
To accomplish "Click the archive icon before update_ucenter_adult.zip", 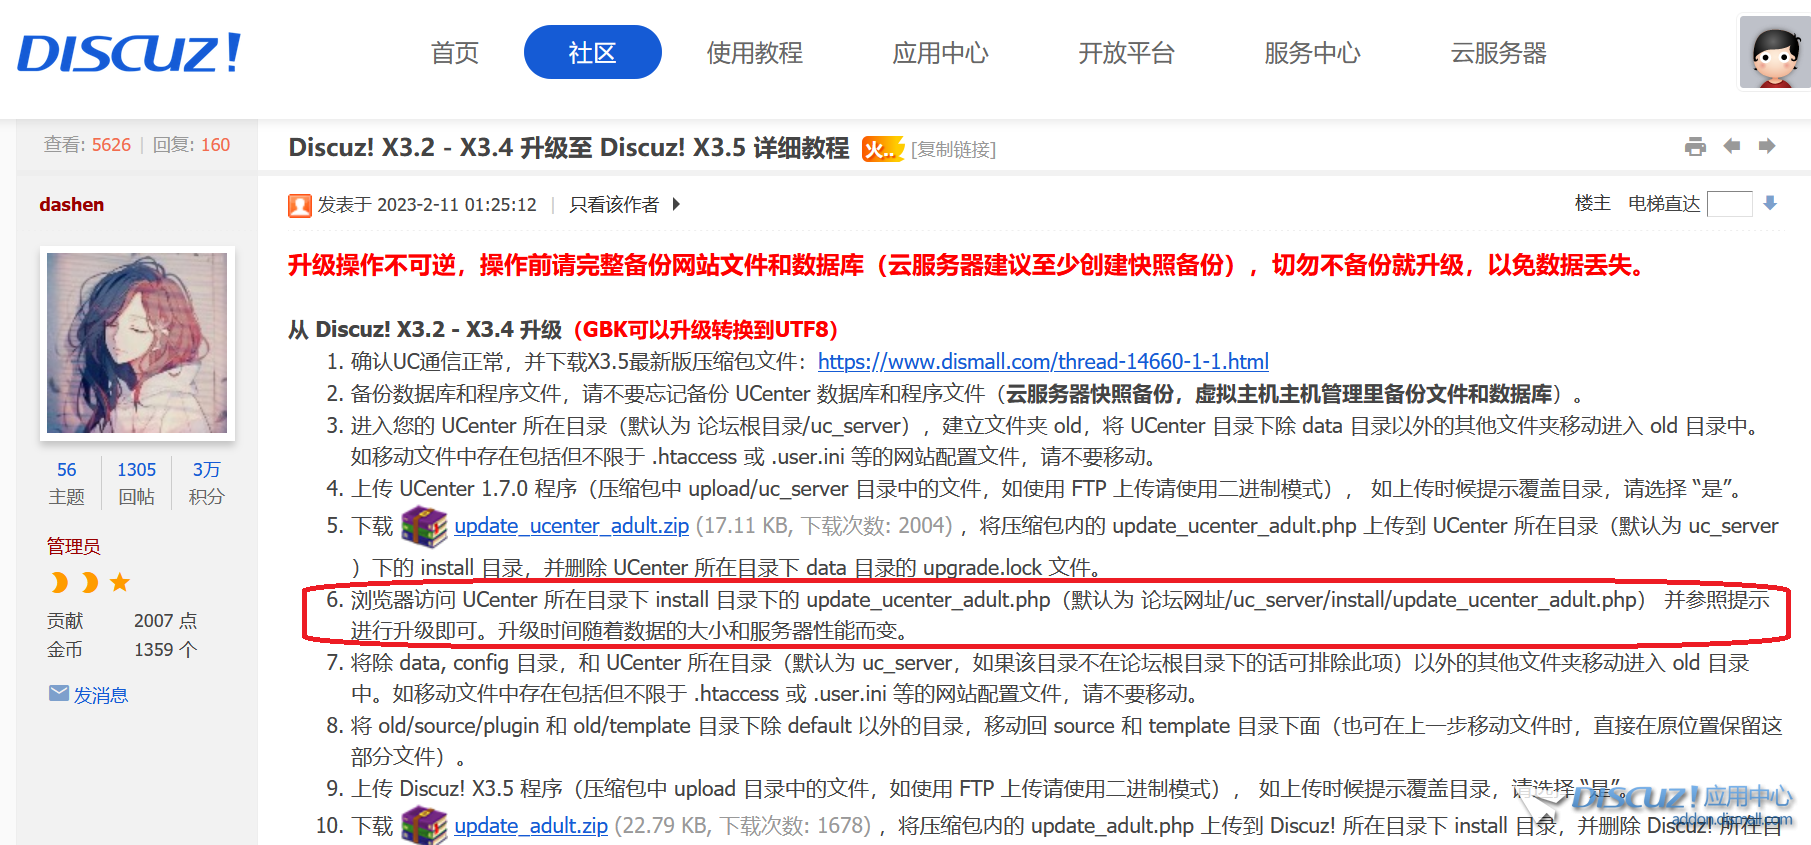I will [x=424, y=526].
